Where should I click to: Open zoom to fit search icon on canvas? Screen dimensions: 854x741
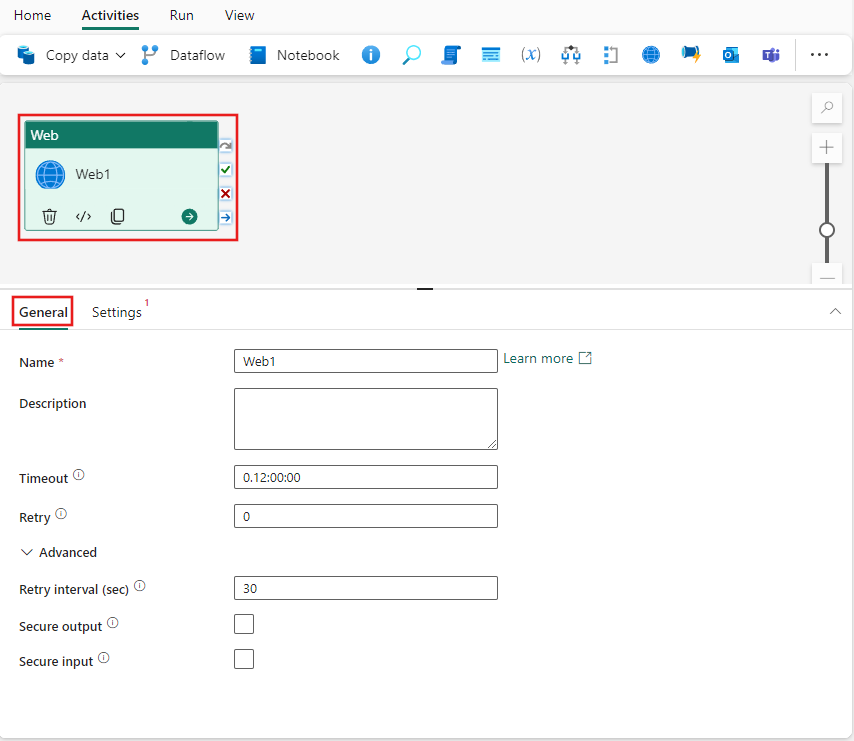click(826, 107)
